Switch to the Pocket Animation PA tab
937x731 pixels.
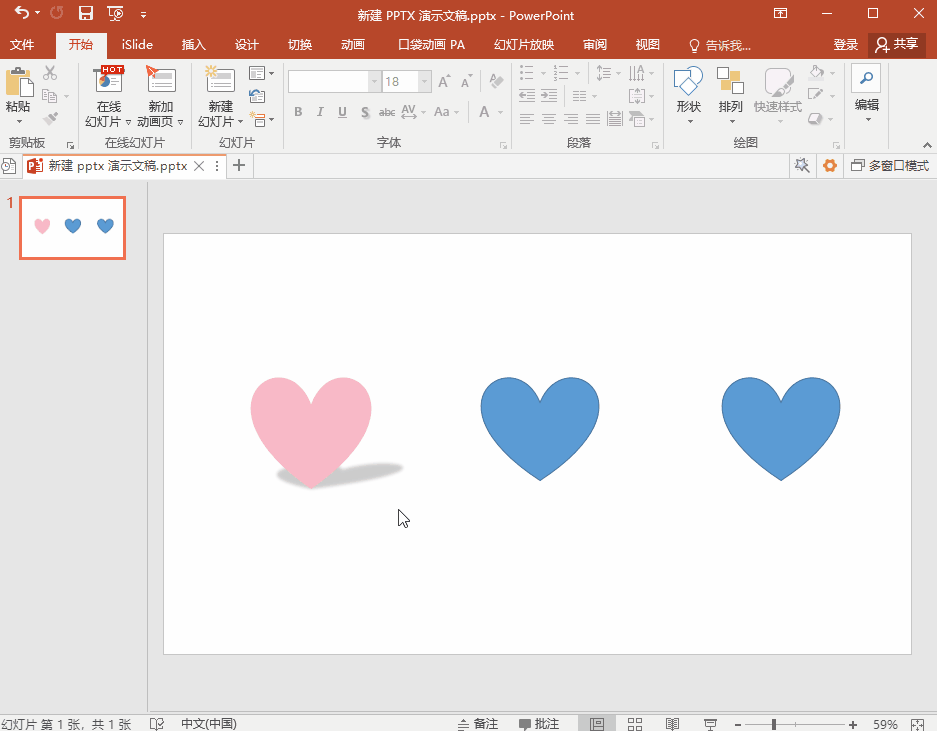click(431, 45)
